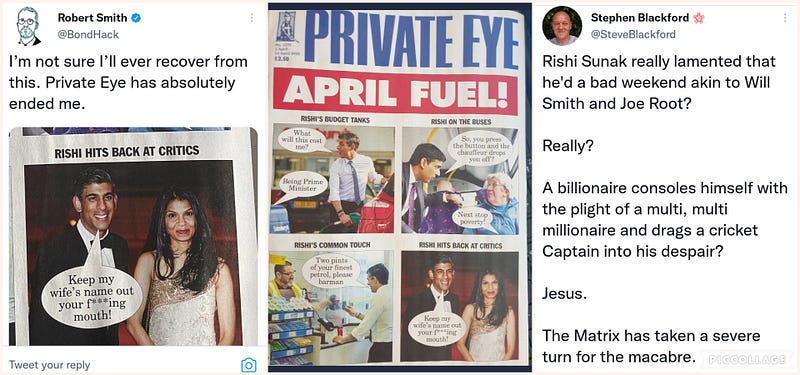Viewport: 800px width, 375px height.
Task: Click the PicCollage watermark logo
Action: point(748,360)
